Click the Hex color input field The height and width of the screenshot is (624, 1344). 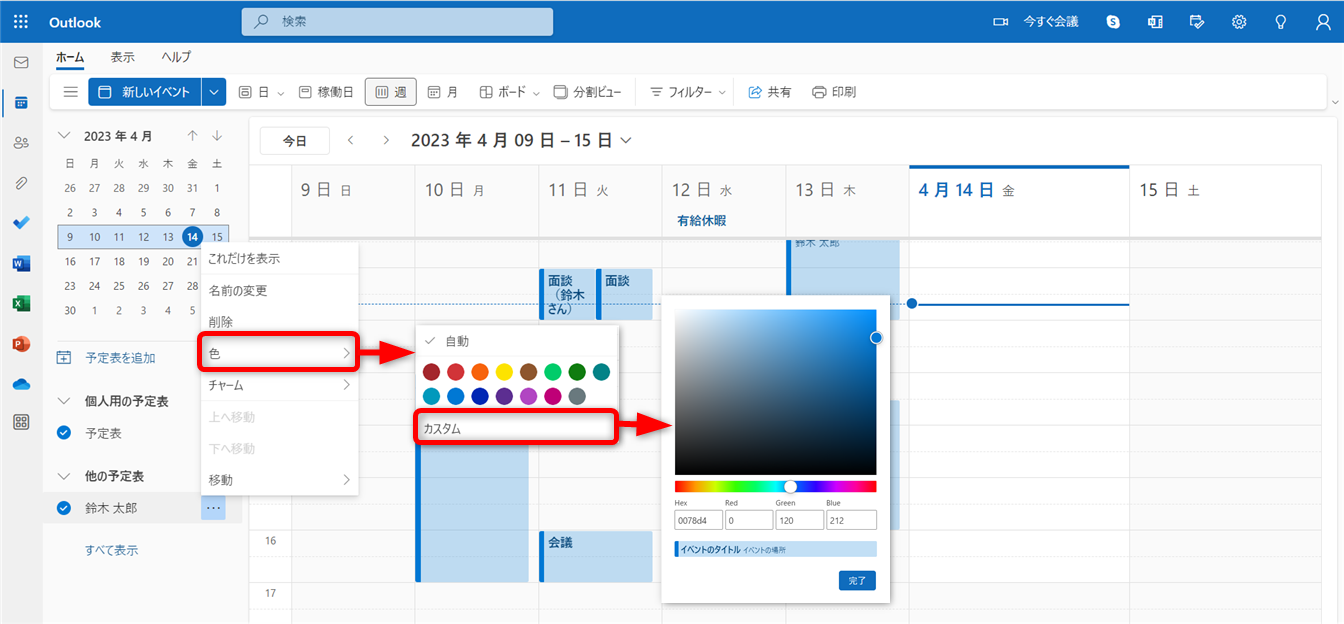(698, 520)
